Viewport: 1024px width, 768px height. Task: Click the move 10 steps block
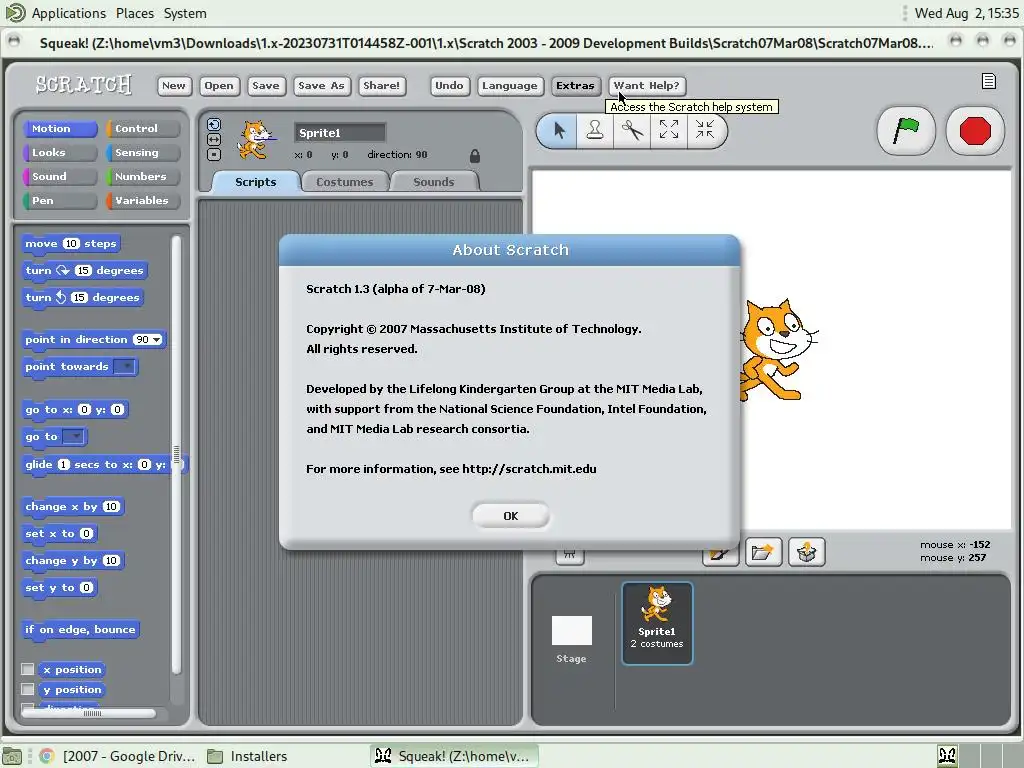click(x=71, y=244)
